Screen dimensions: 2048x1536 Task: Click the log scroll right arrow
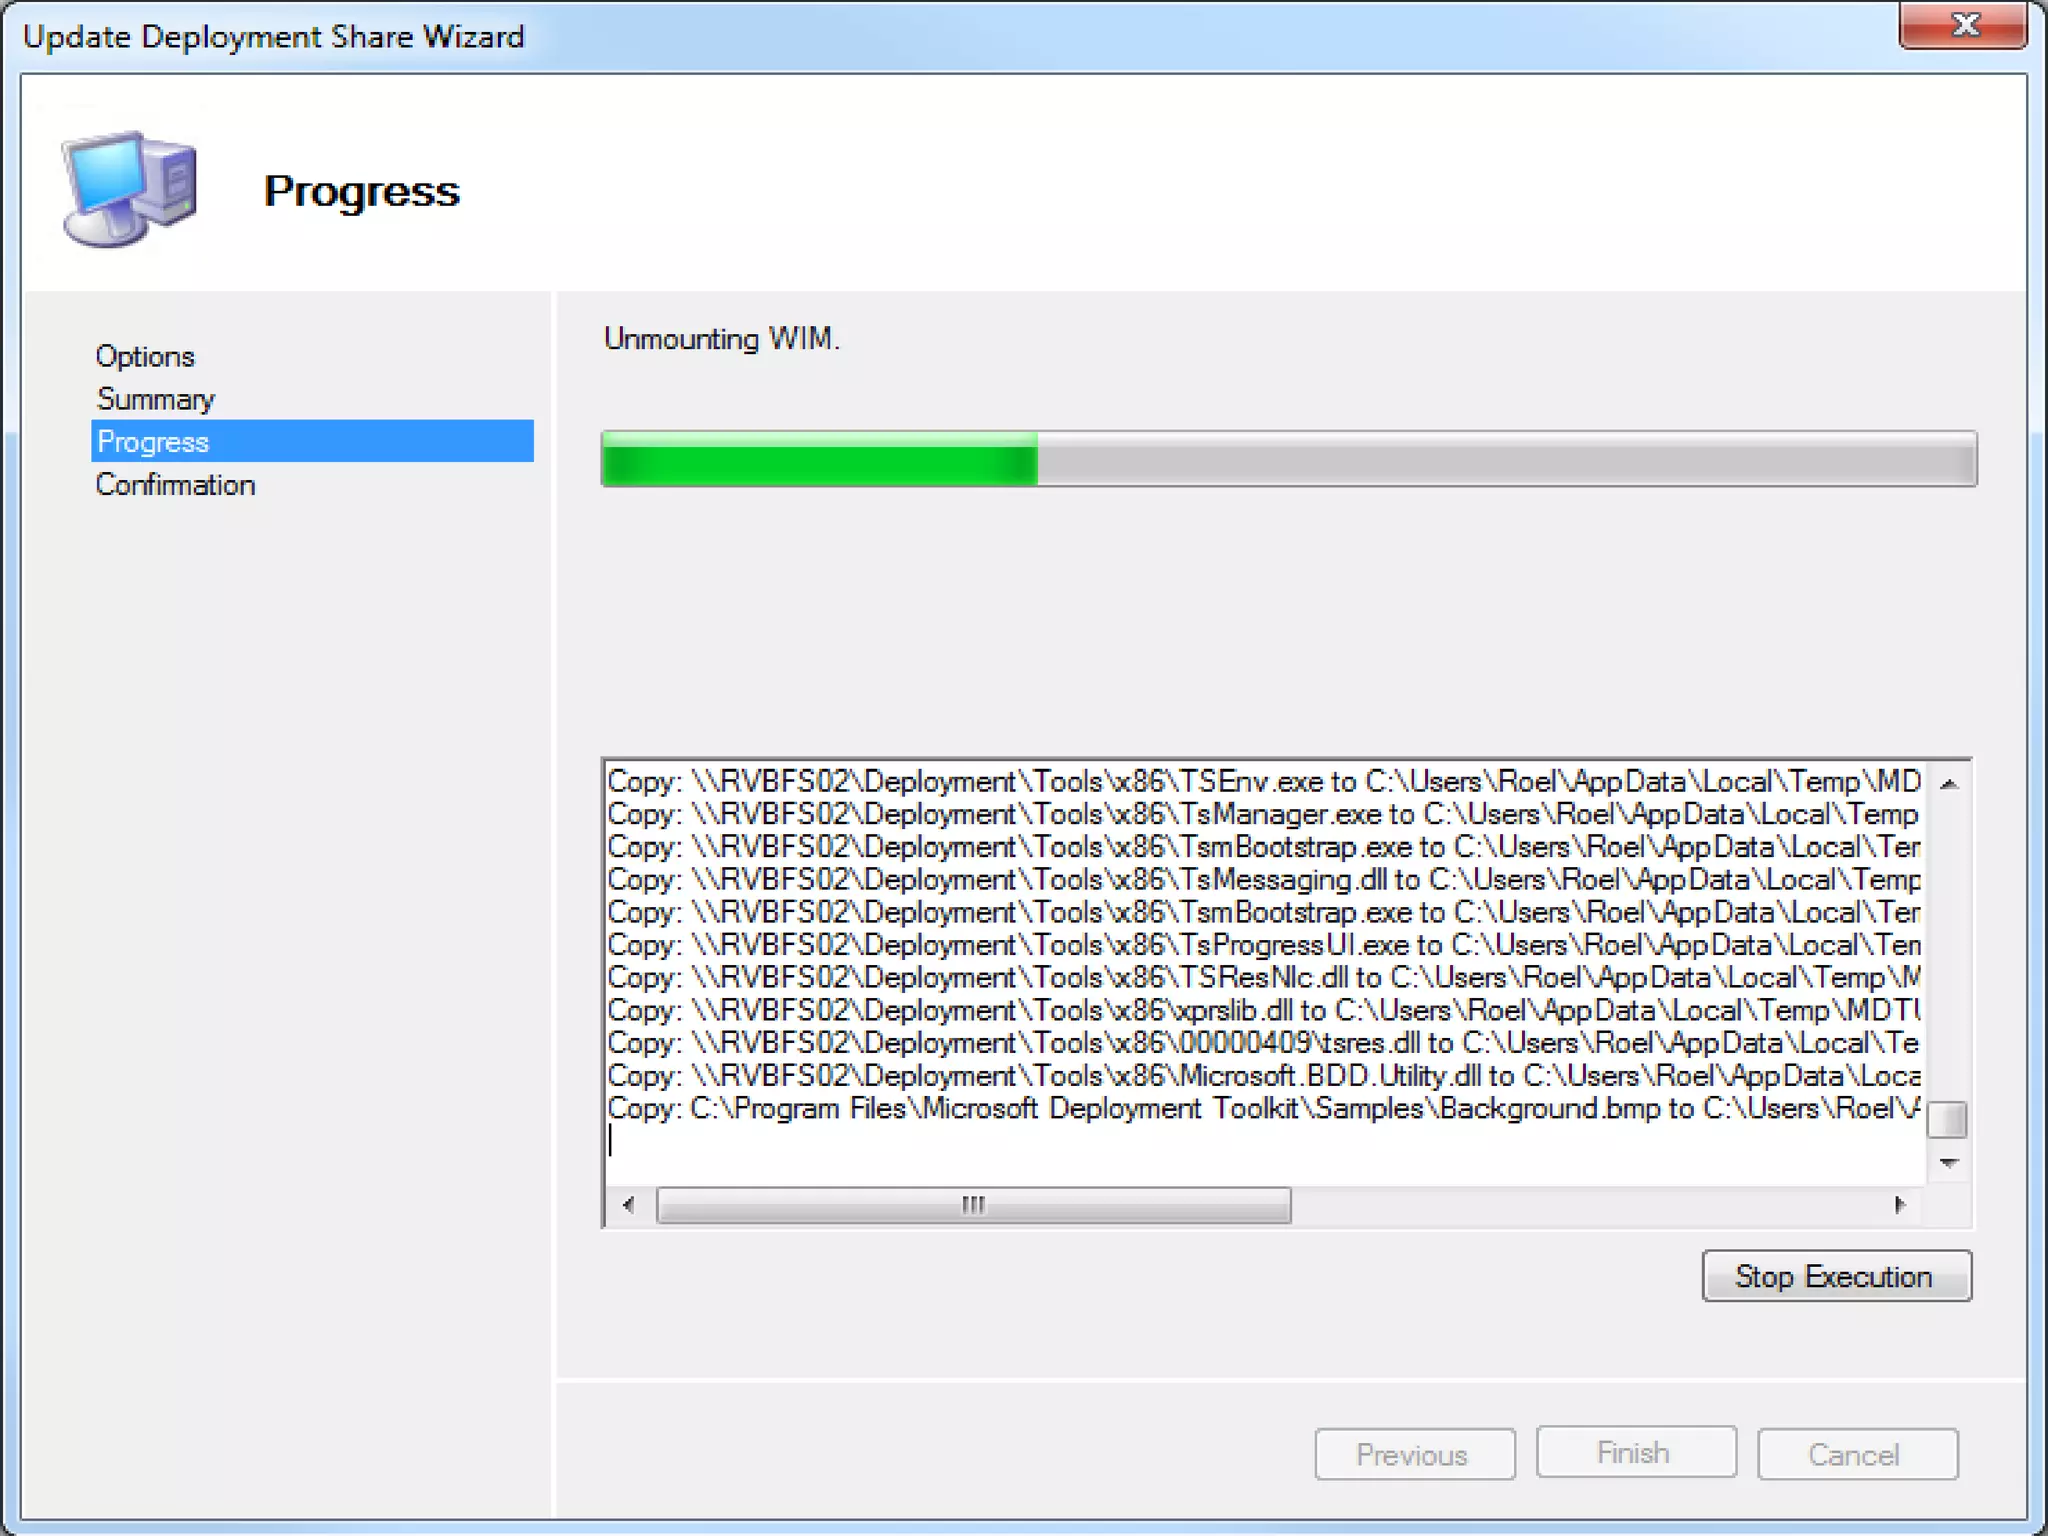(x=1899, y=1205)
